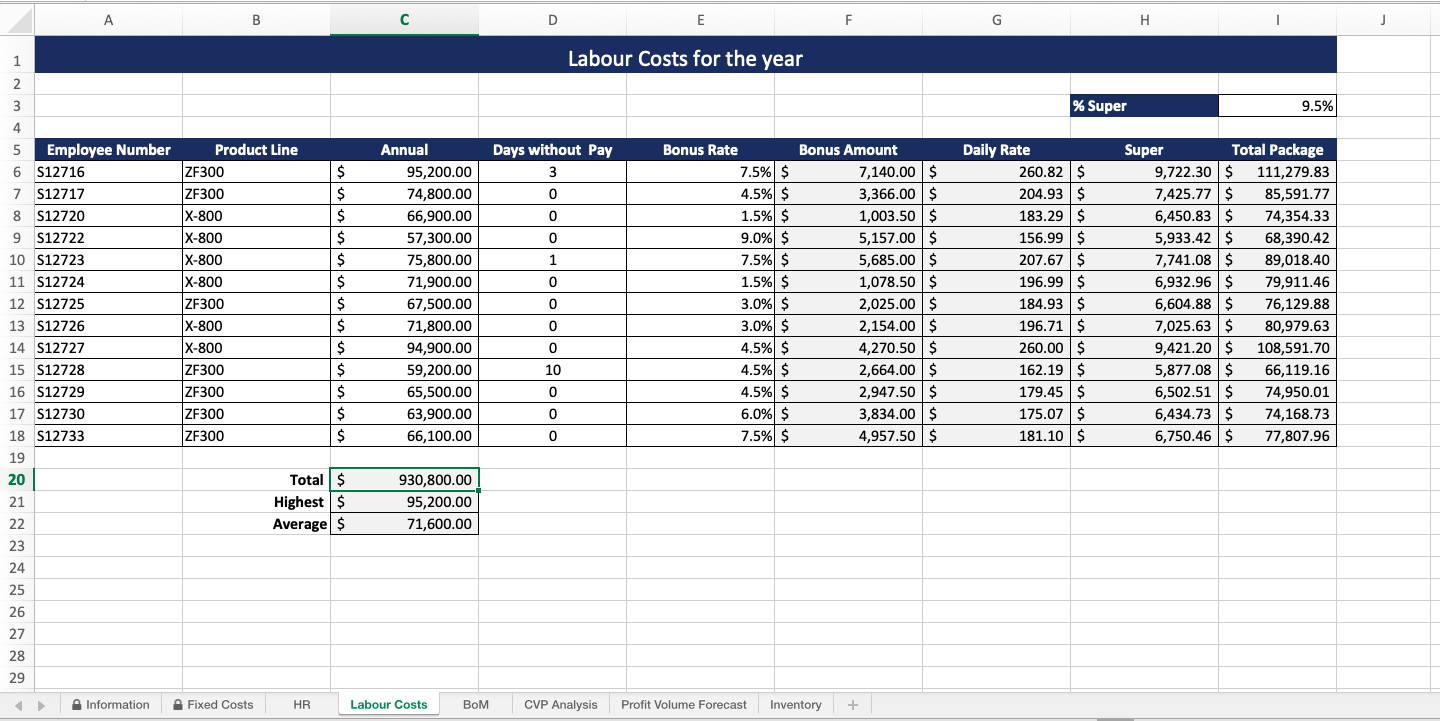Select column C by clicking its header
This screenshot has width=1440, height=721.
click(404, 18)
